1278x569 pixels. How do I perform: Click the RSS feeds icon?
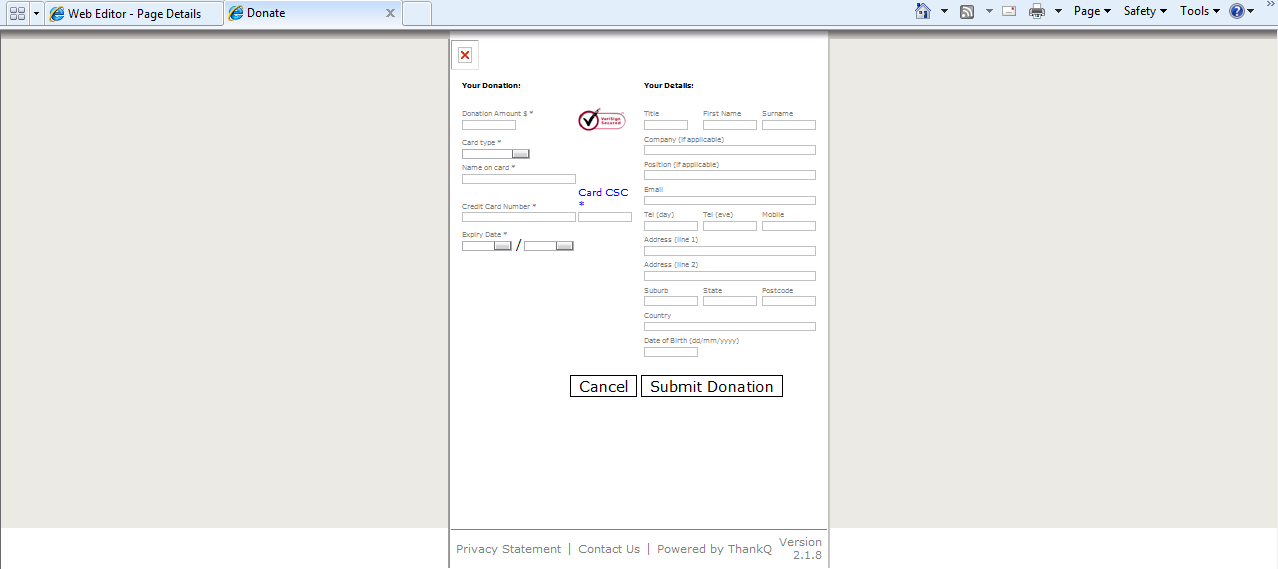point(967,12)
